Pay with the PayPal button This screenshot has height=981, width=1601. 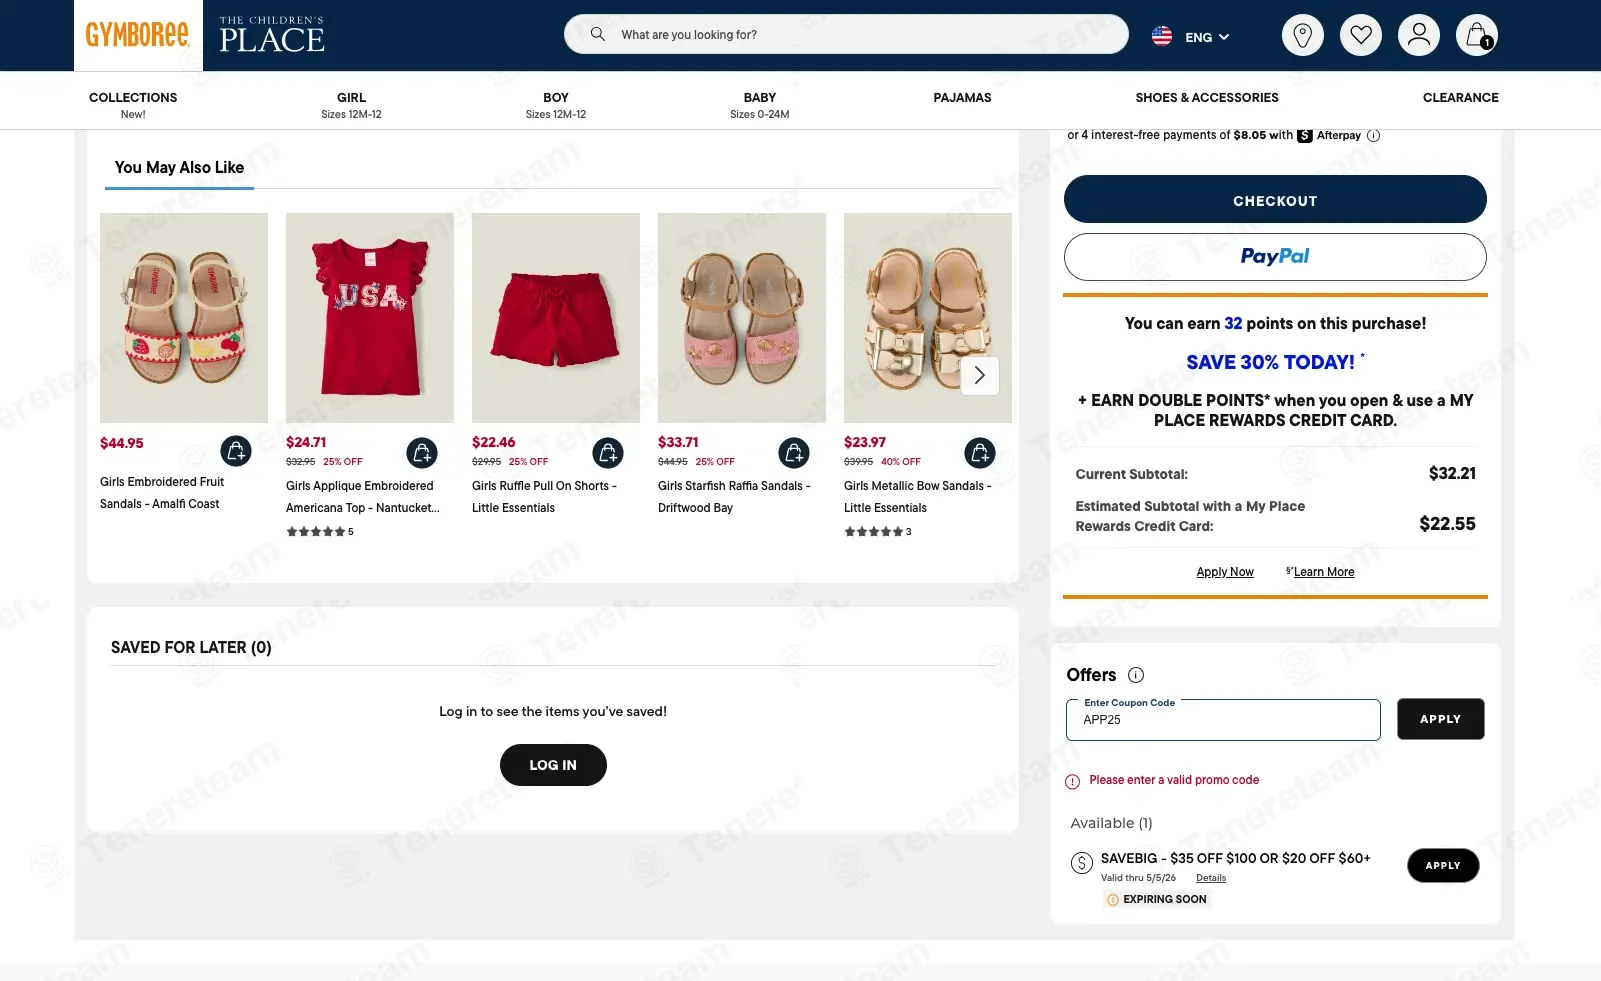(x=1275, y=257)
